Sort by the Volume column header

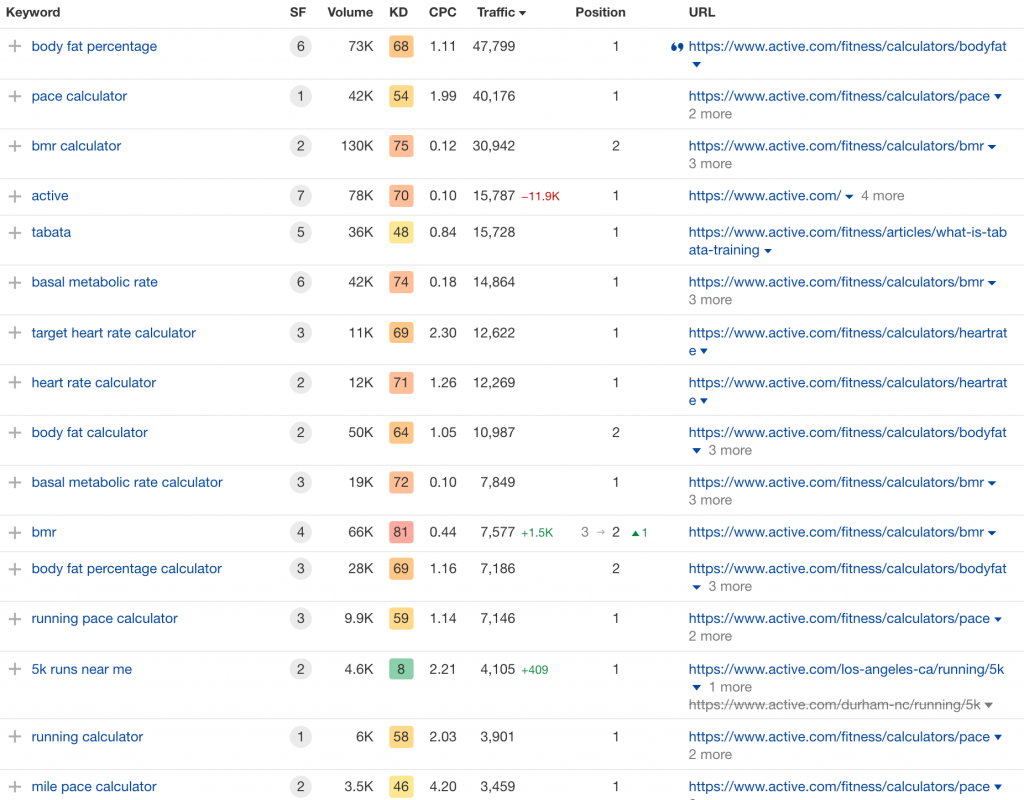(350, 12)
